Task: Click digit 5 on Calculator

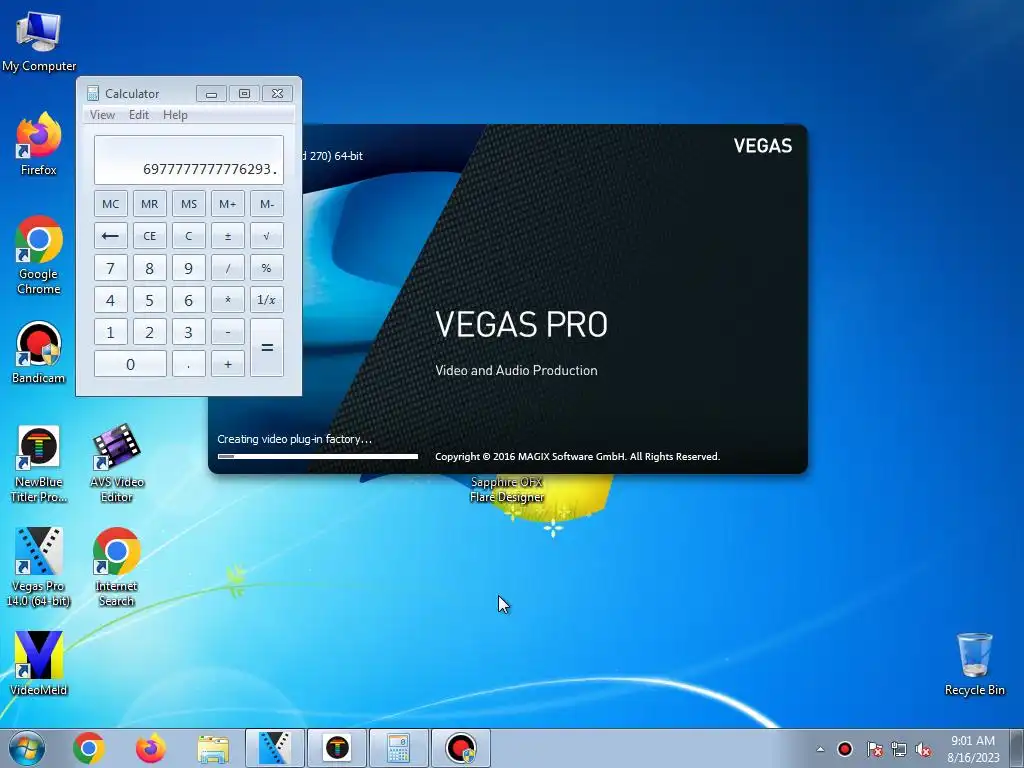Action: [x=150, y=300]
